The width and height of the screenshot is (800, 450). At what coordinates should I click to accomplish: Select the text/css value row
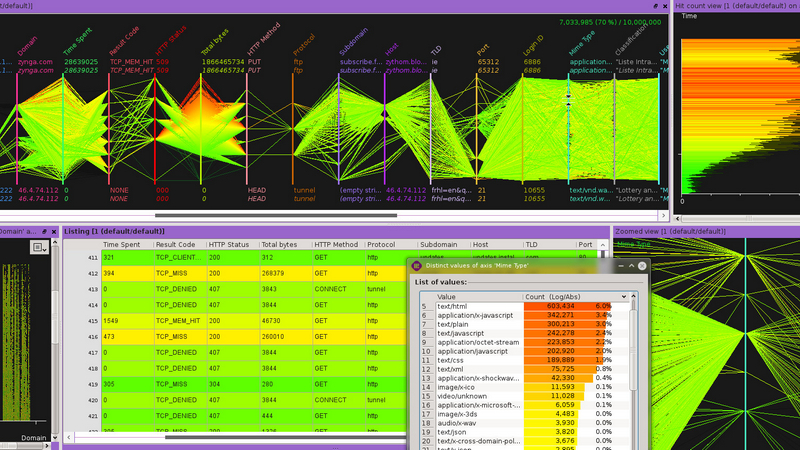coord(524,360)
